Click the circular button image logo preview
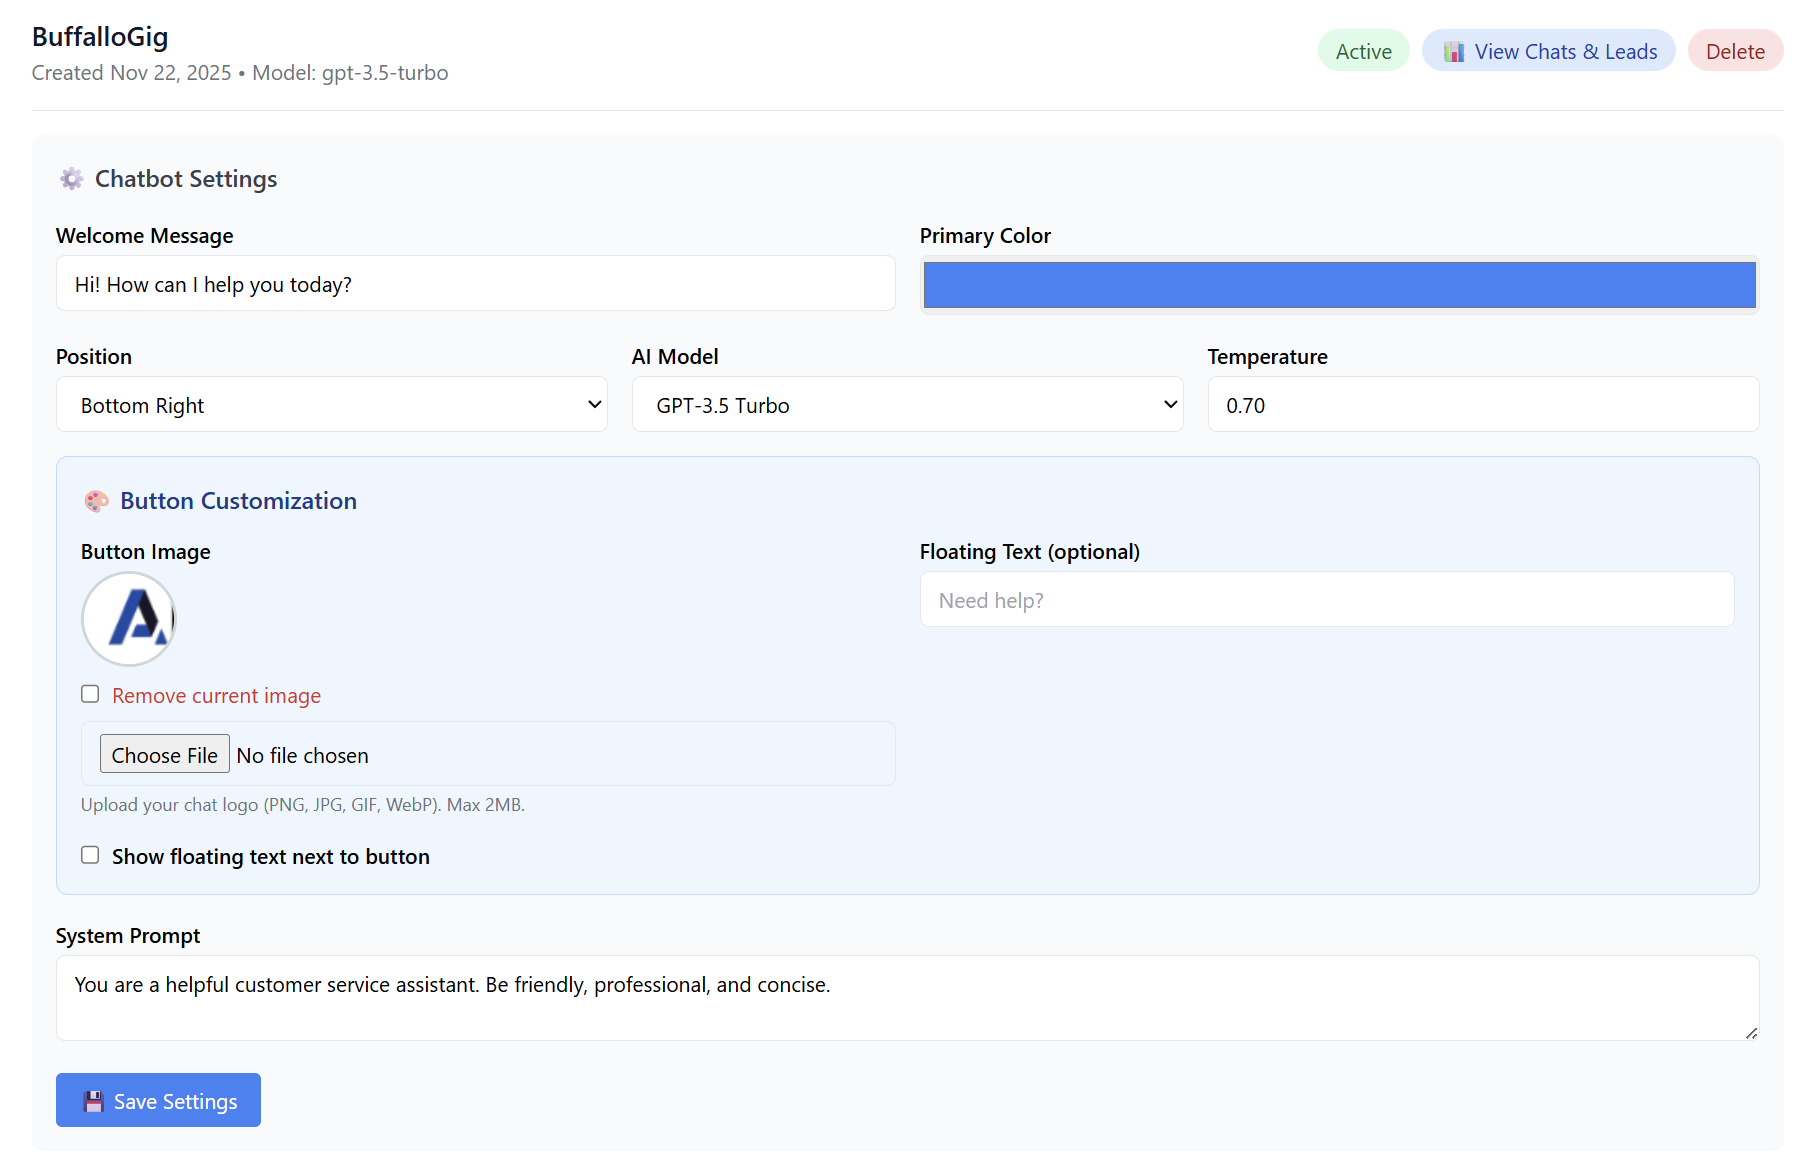 tap(129, 619)
